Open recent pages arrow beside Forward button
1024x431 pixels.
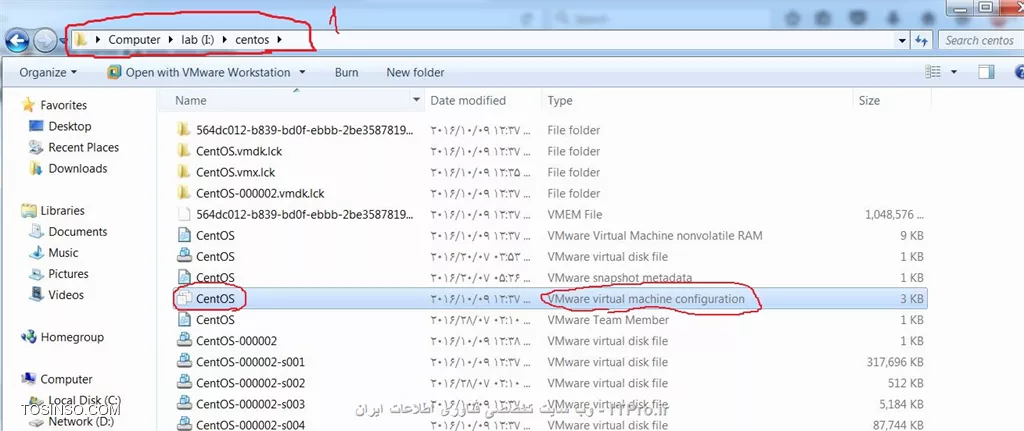[63, 42]
